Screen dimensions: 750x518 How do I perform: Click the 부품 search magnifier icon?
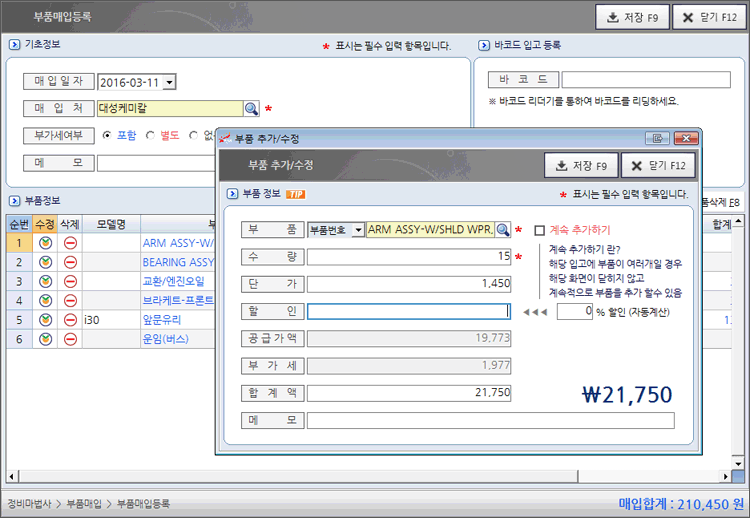(503, 230)
